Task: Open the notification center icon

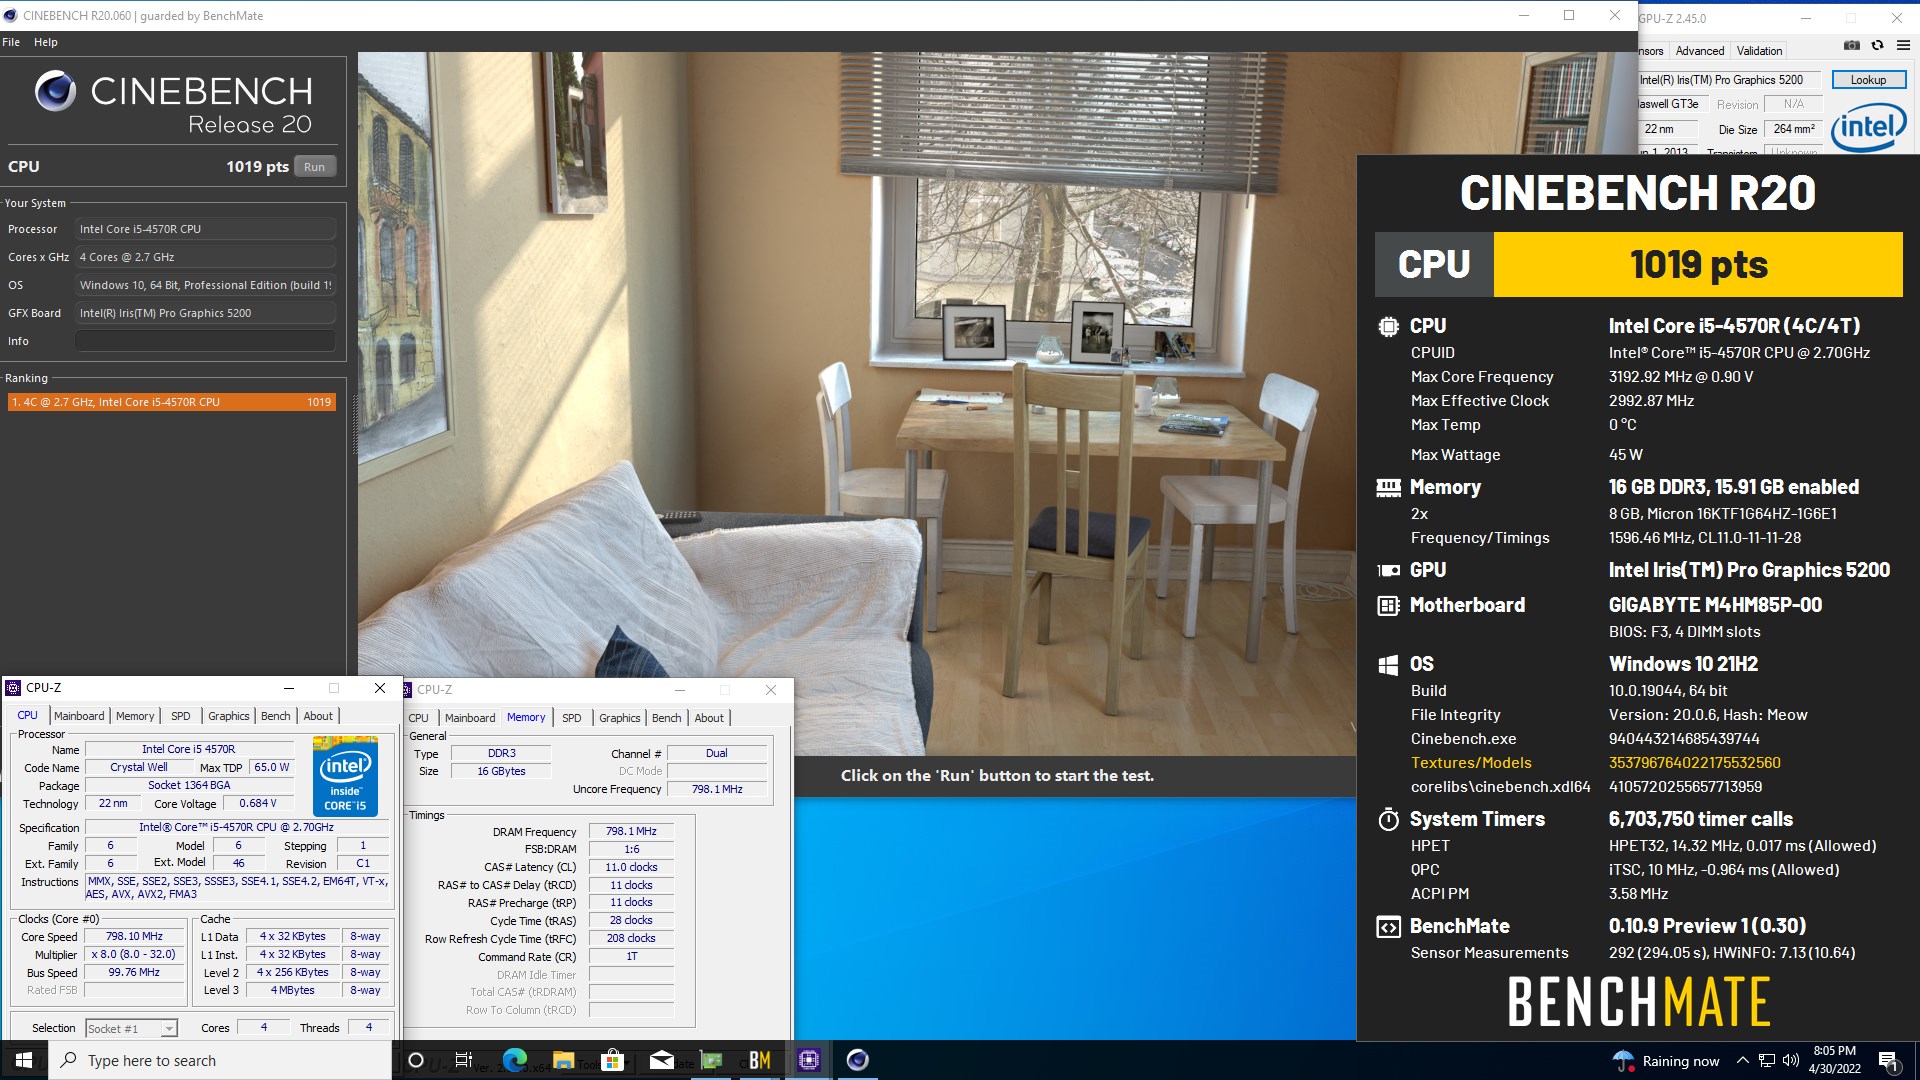Action: [x=1888, y=1061]
